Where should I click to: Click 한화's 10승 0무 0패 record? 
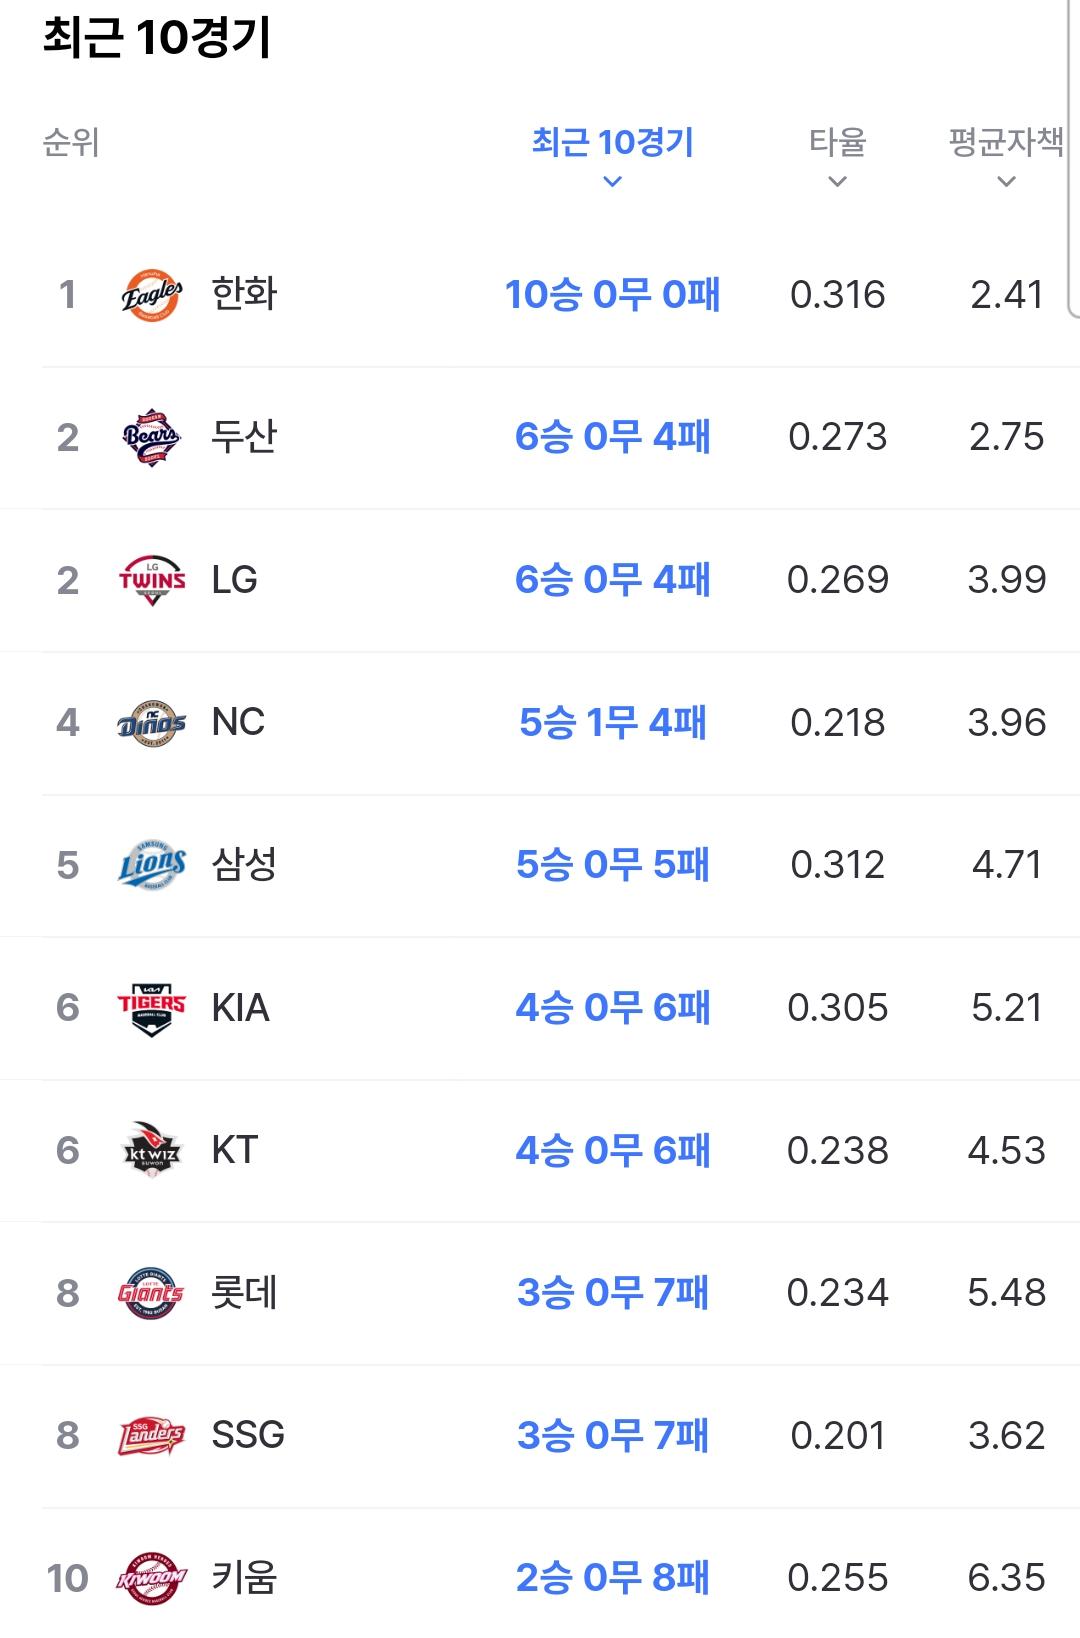(613, 295)
